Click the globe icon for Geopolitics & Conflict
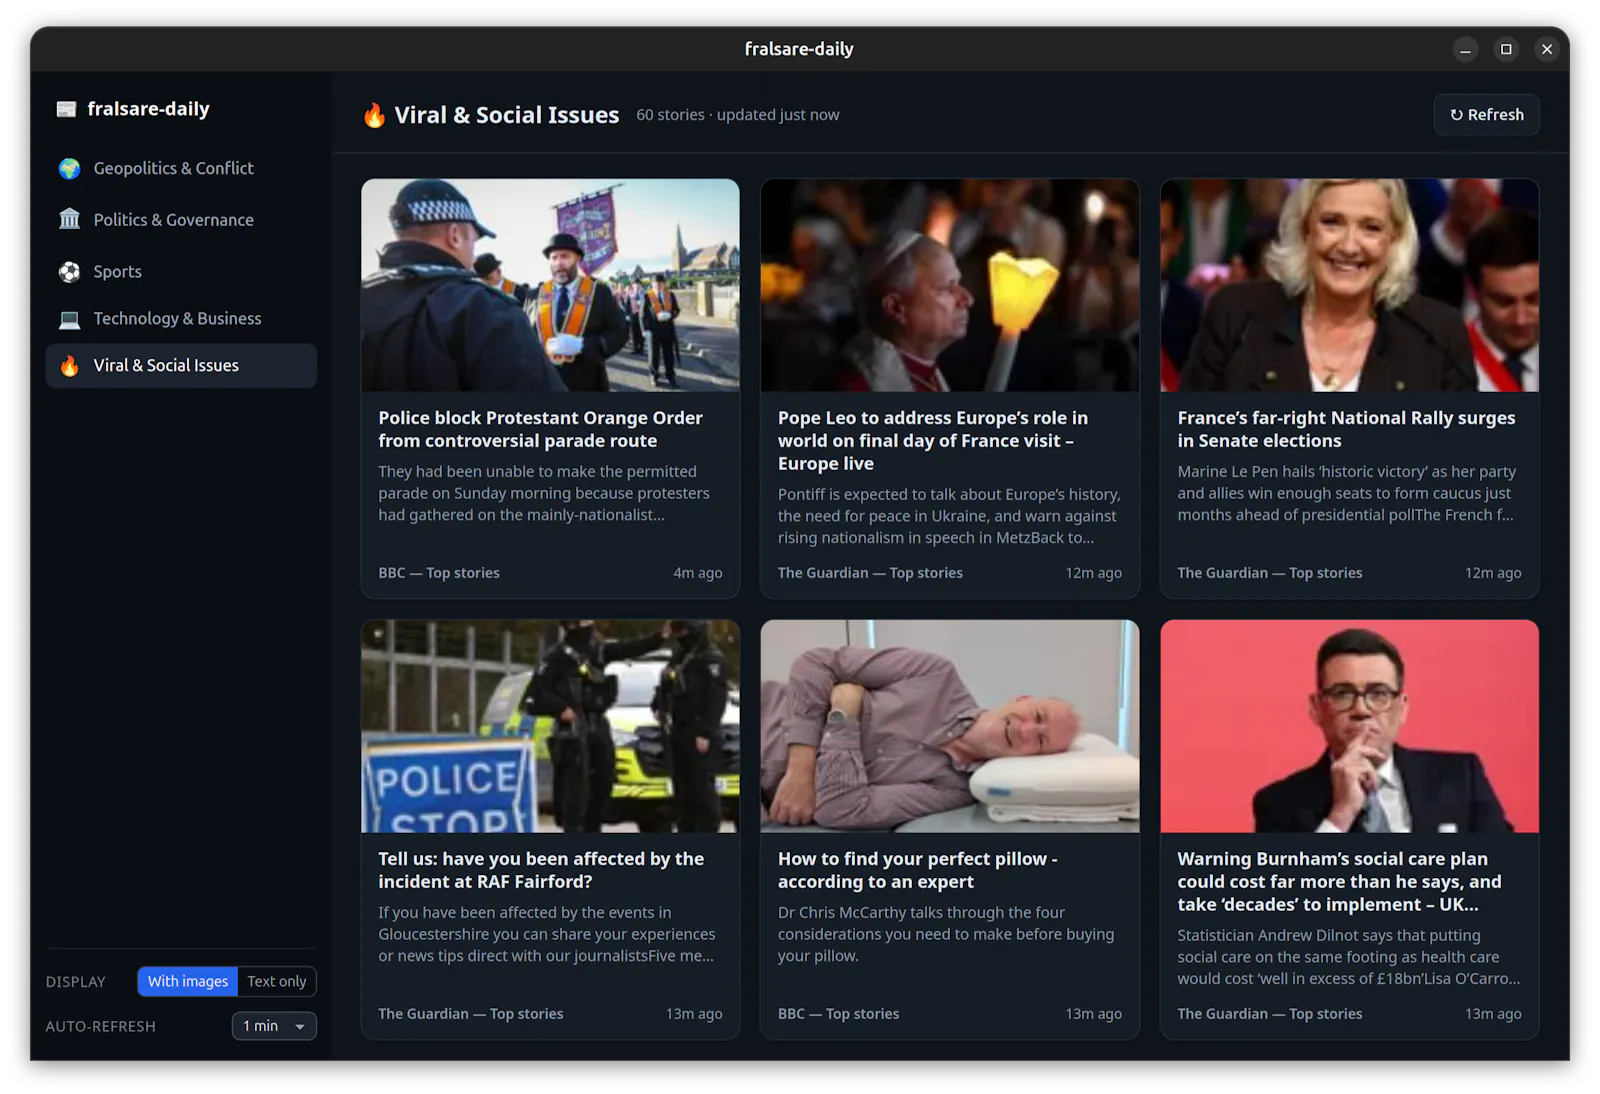 pos(69,168)
